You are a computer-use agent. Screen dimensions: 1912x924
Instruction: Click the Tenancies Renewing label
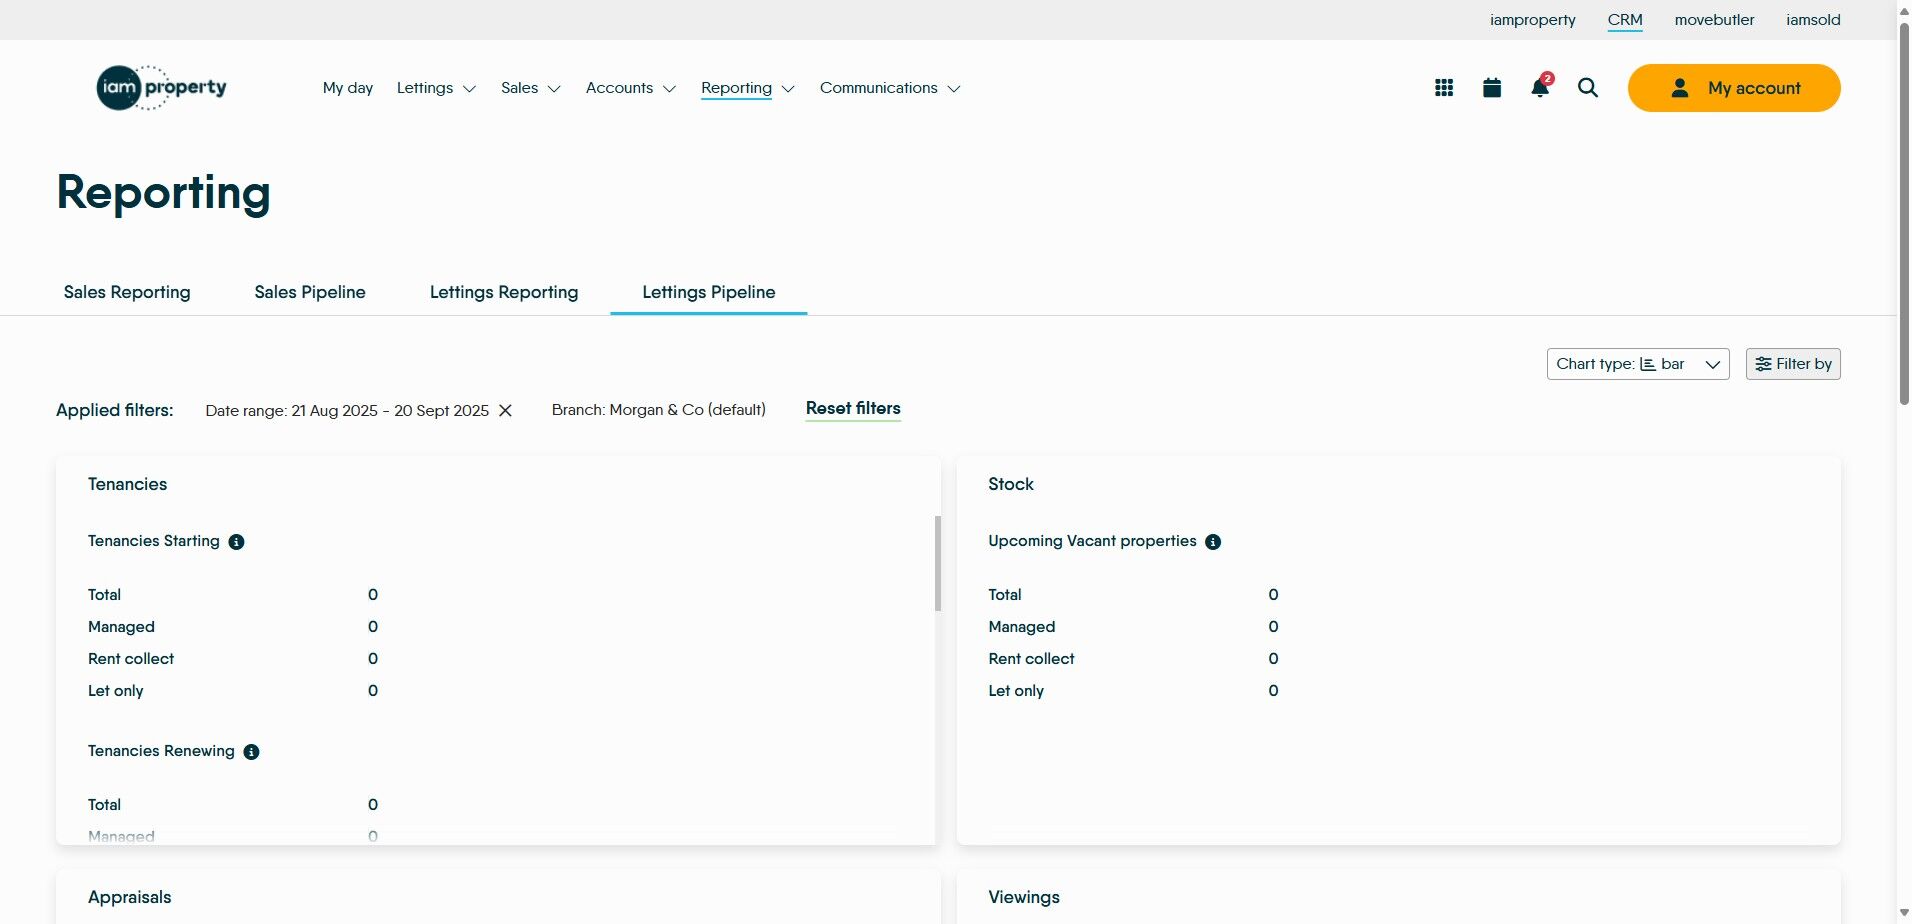(x=162, y=751)
